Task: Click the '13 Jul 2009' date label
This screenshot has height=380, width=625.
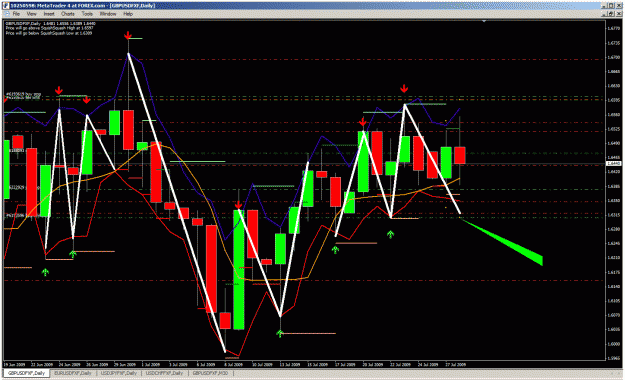Action: point(290,364)
